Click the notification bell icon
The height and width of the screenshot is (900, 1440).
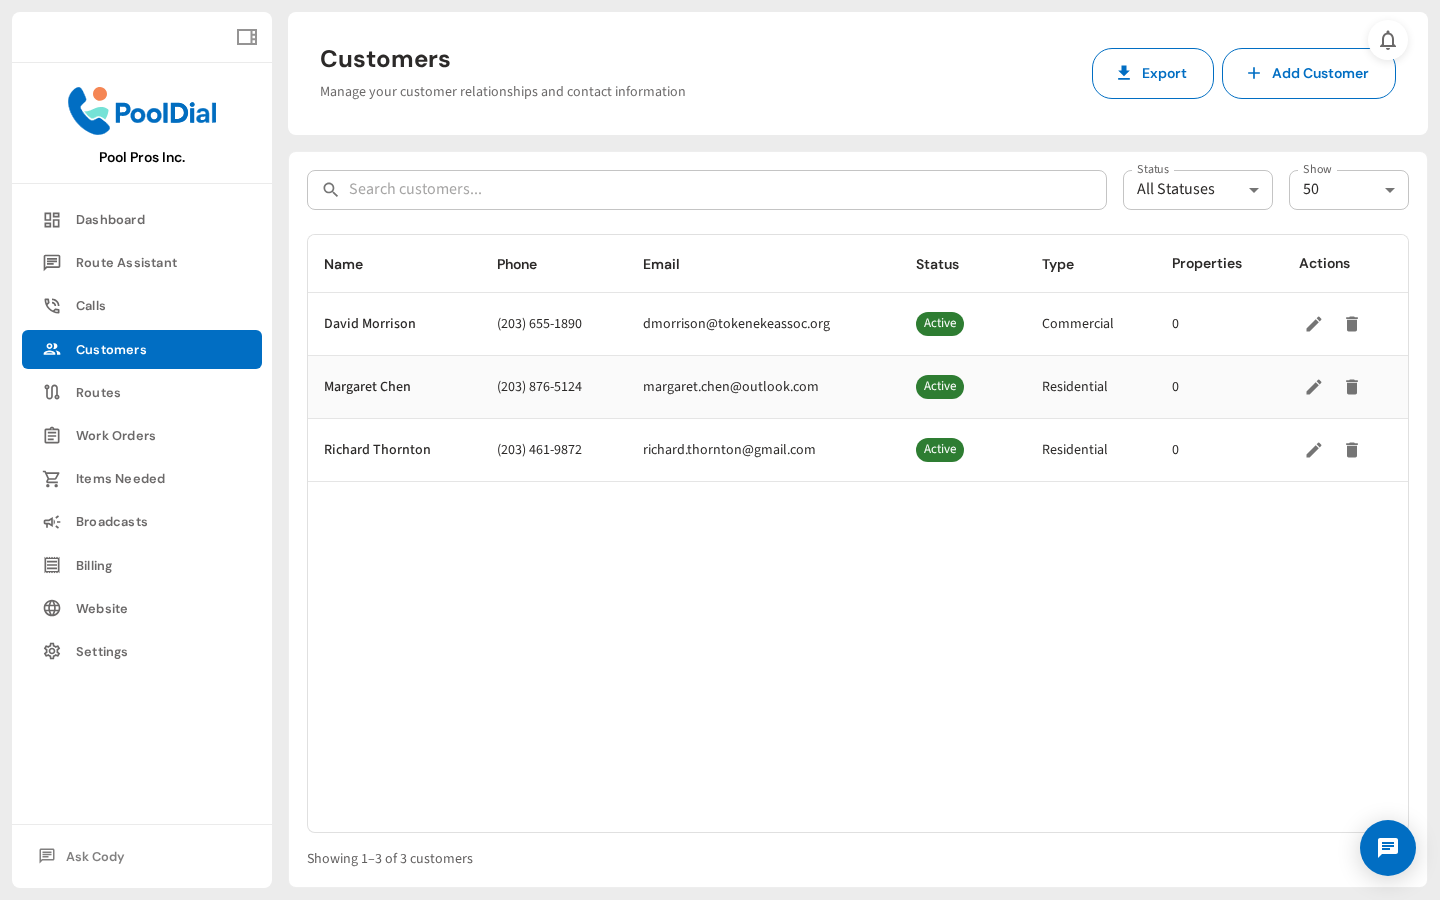1388,40
